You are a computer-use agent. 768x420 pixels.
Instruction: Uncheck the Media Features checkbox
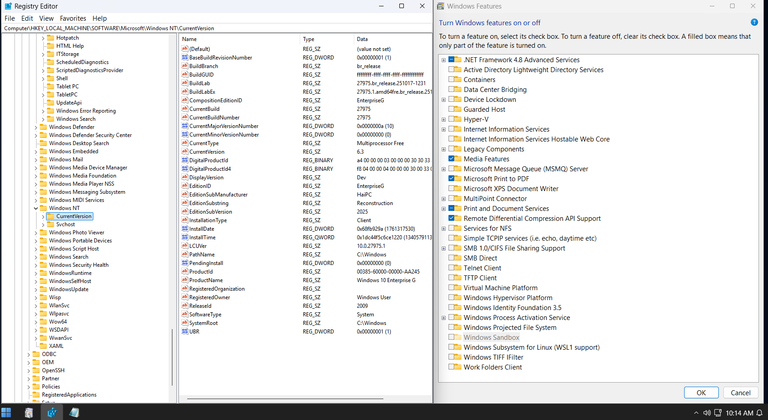tap(451, 159)
